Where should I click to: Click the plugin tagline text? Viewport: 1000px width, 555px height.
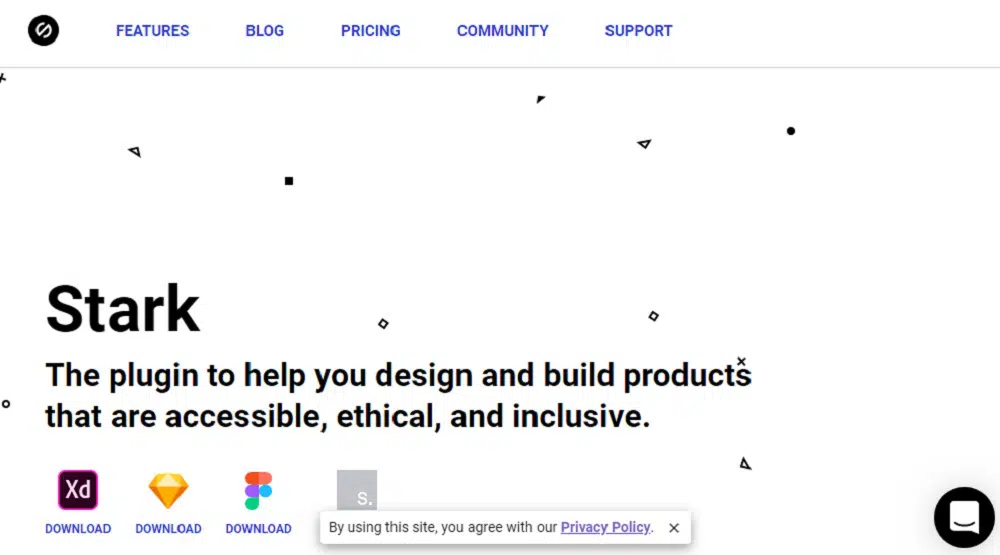coord(398,395)
